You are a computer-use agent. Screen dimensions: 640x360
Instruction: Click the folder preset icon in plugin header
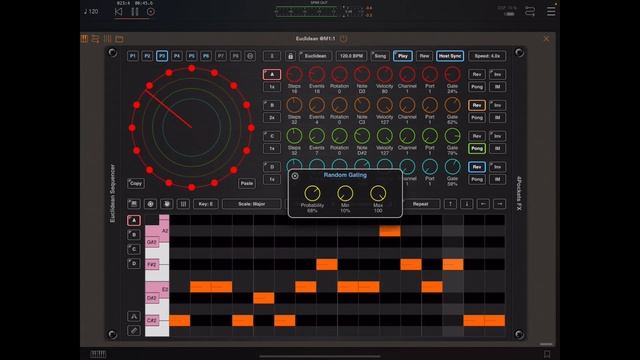[119, 39]
